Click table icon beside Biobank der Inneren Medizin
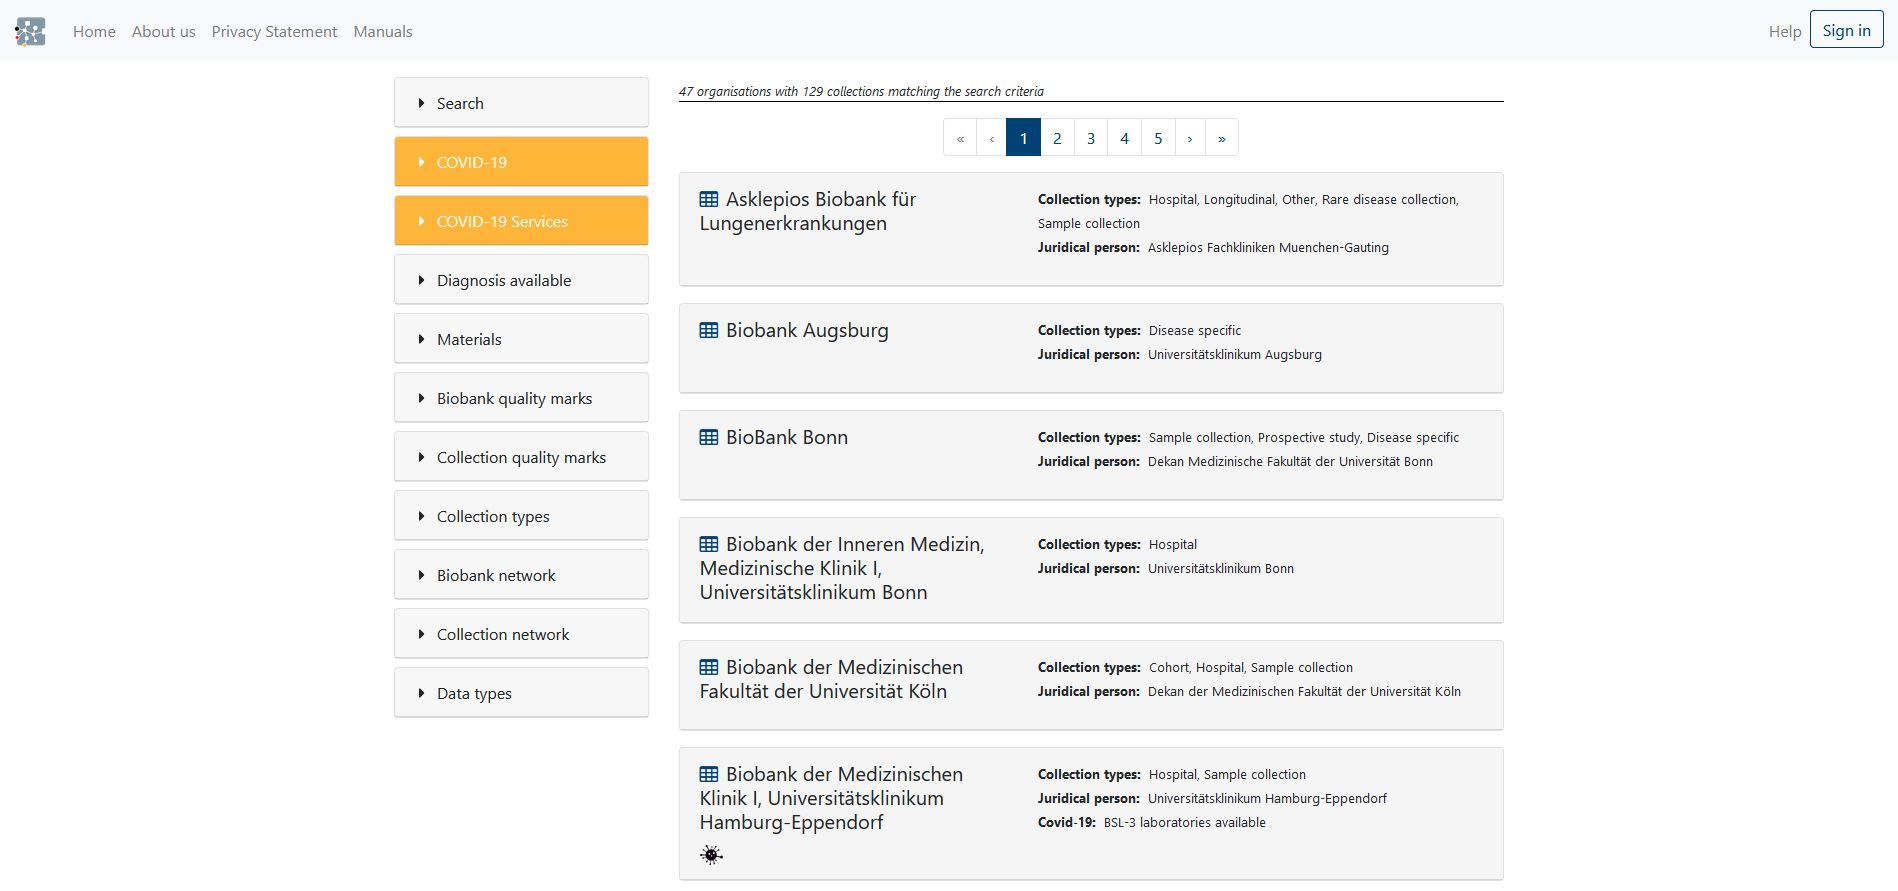Viewport: 1898px width, 891px height. [x=709, y=544]
